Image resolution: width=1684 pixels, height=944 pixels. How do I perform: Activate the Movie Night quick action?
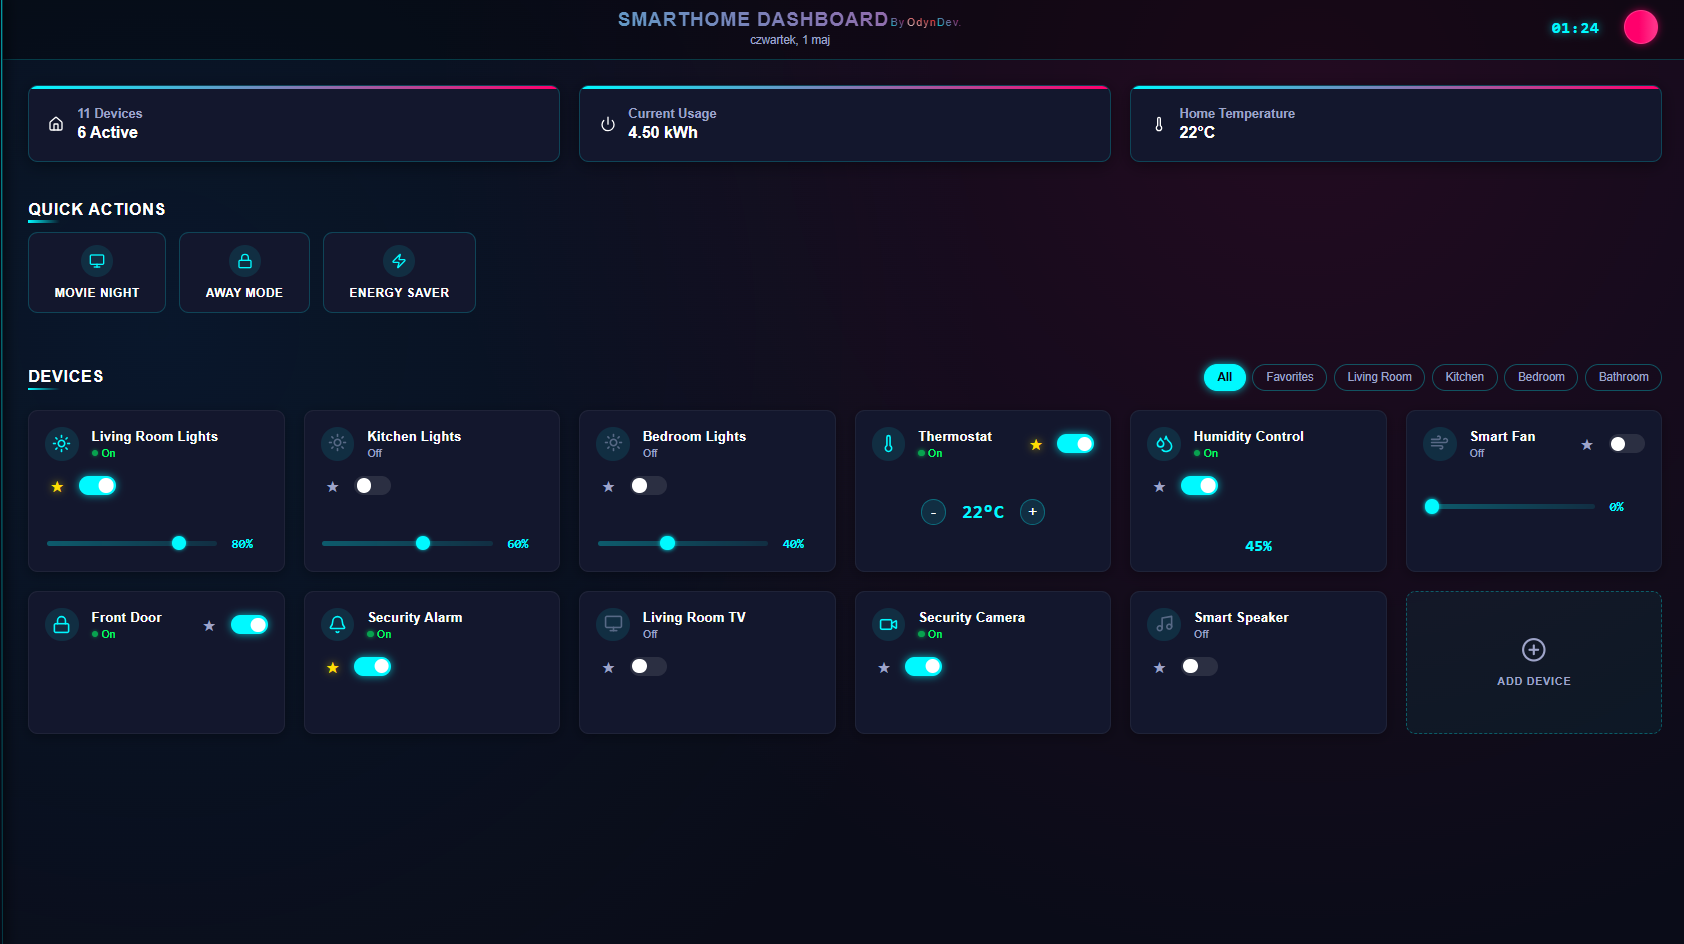[x=97, y=273]
